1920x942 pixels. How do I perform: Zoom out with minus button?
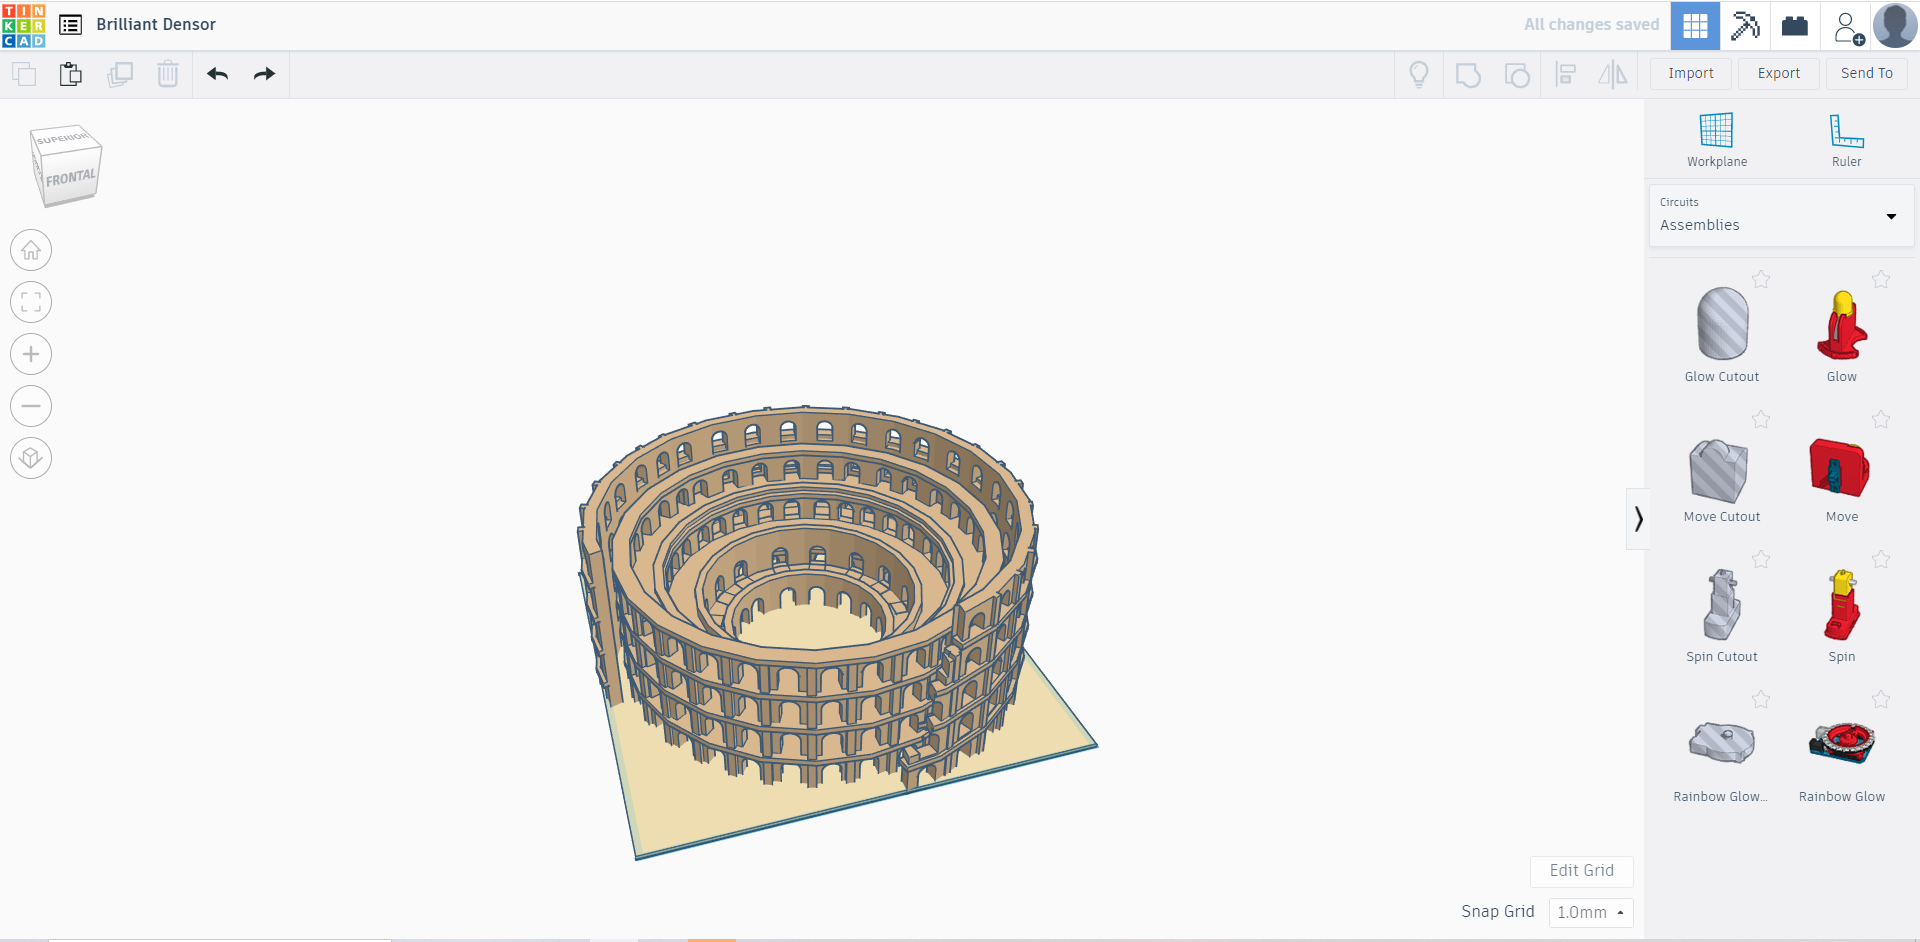pyautogui.click(x=31, y=406)
